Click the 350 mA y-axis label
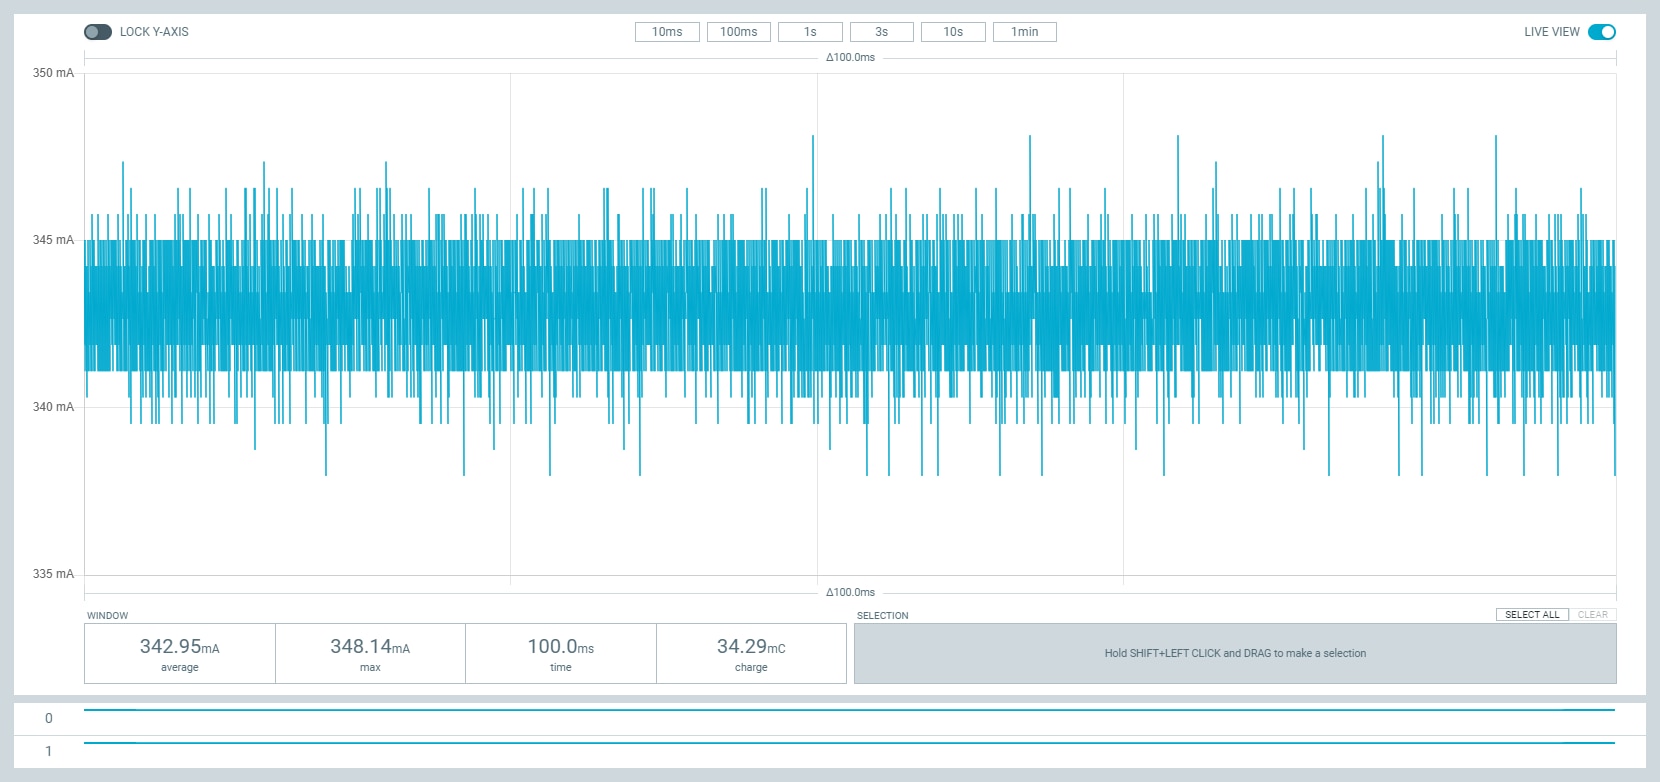Image resolution: width=1660 pixels, height=782 pixels. coord(53,73)
